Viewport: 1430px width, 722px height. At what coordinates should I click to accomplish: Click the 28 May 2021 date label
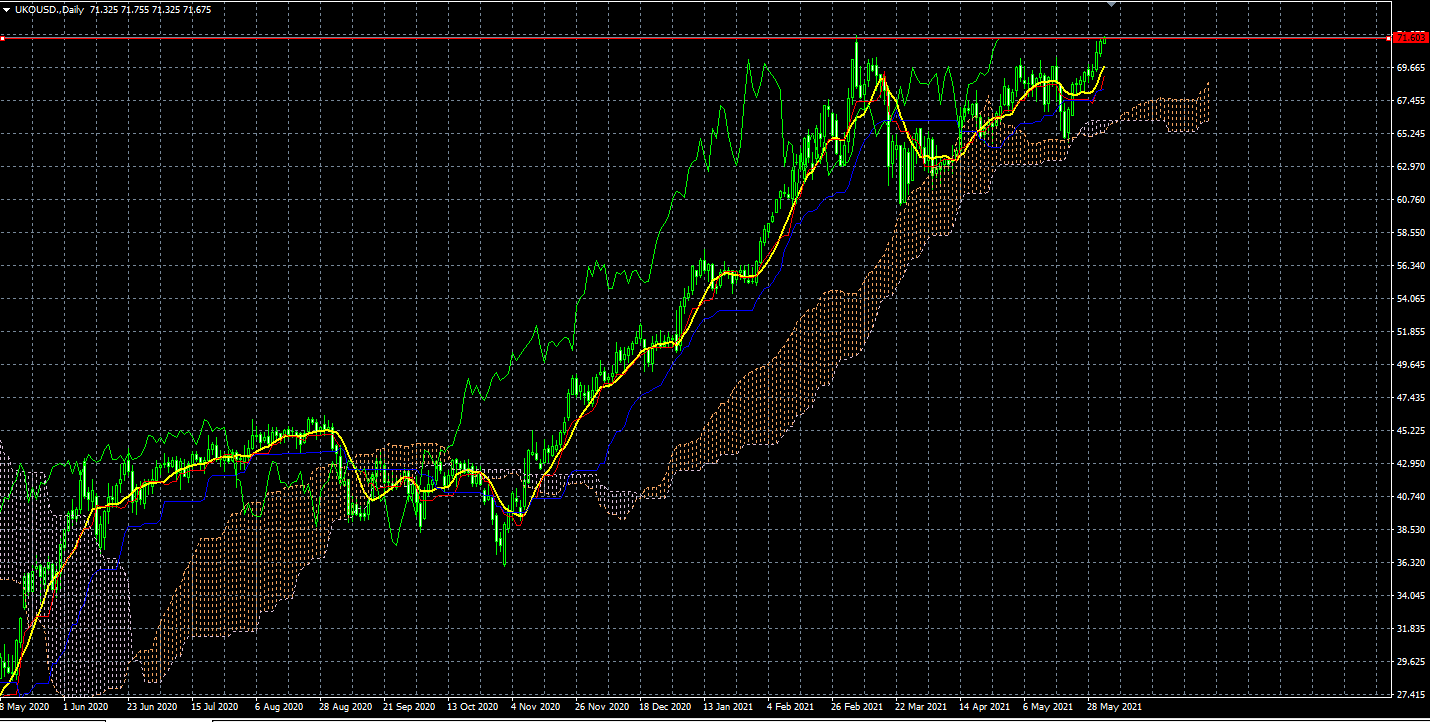click(x=1113, y=707)
